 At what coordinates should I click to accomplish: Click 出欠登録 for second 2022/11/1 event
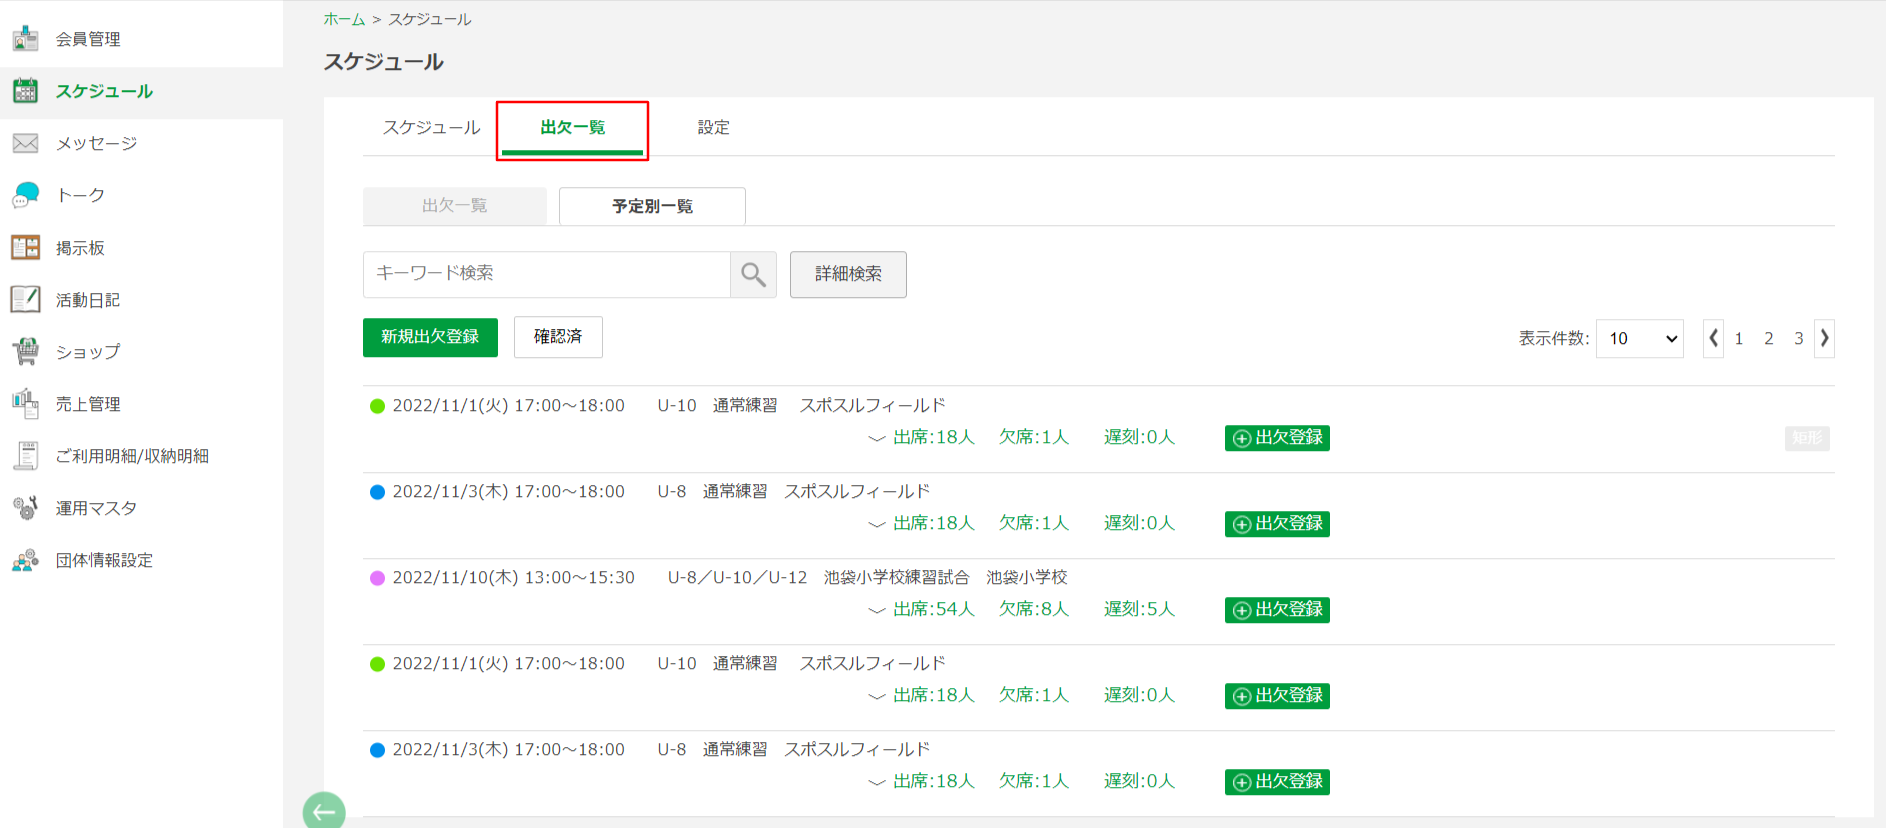tap(1277, 696)
